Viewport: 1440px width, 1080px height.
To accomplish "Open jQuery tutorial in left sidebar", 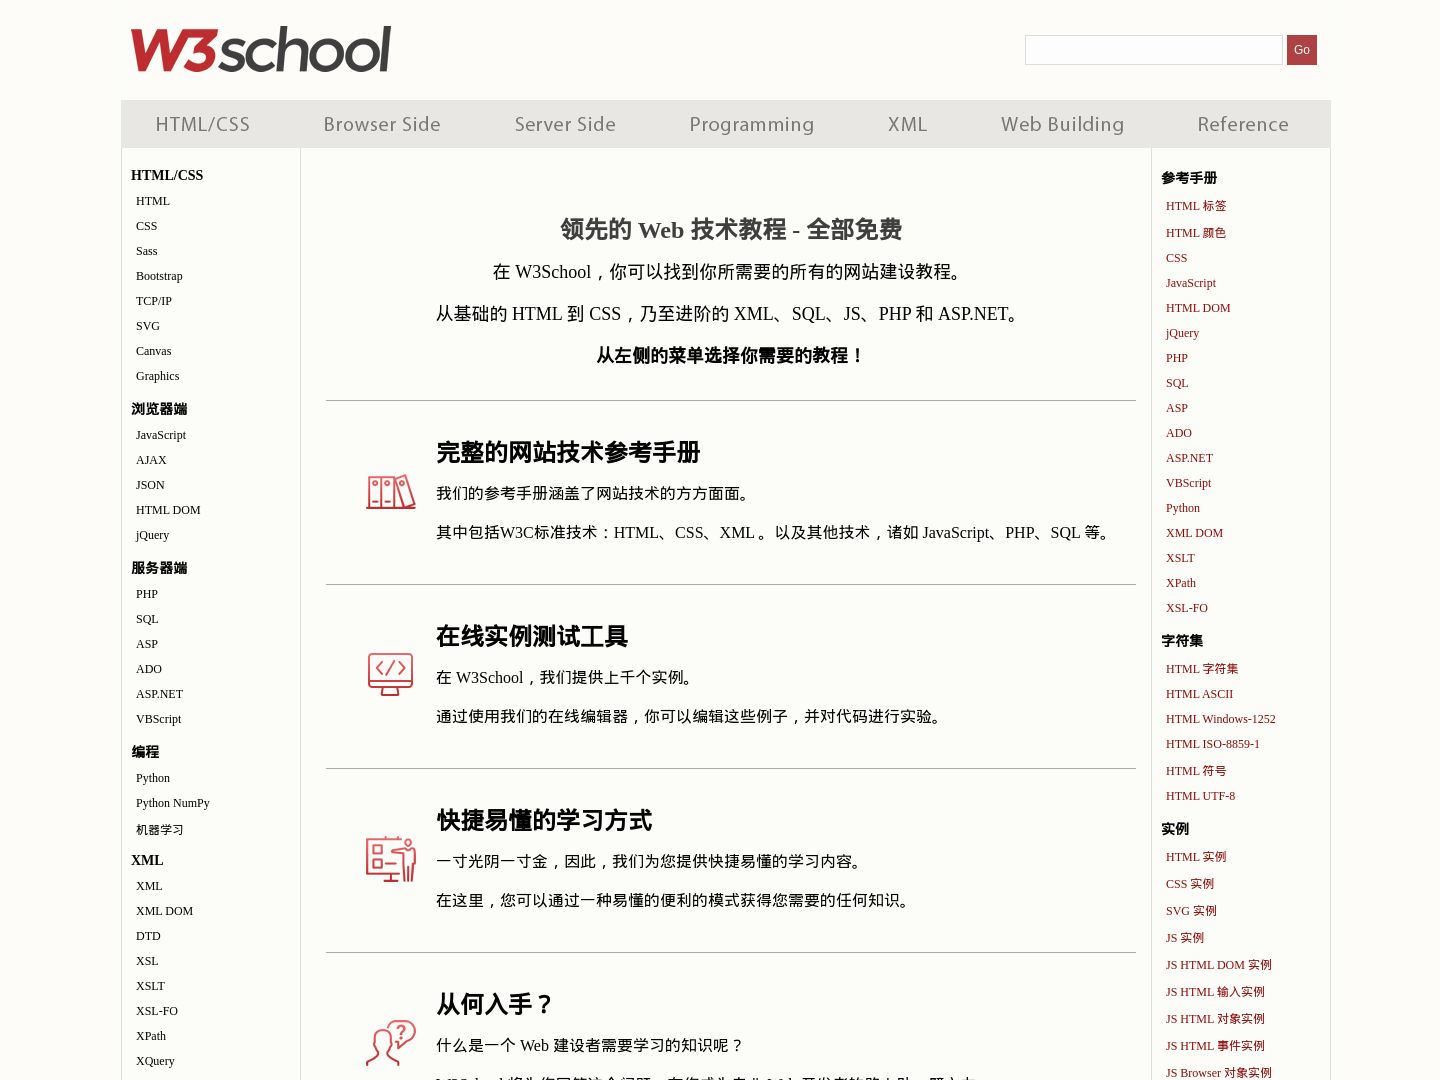I will point(153,535).
